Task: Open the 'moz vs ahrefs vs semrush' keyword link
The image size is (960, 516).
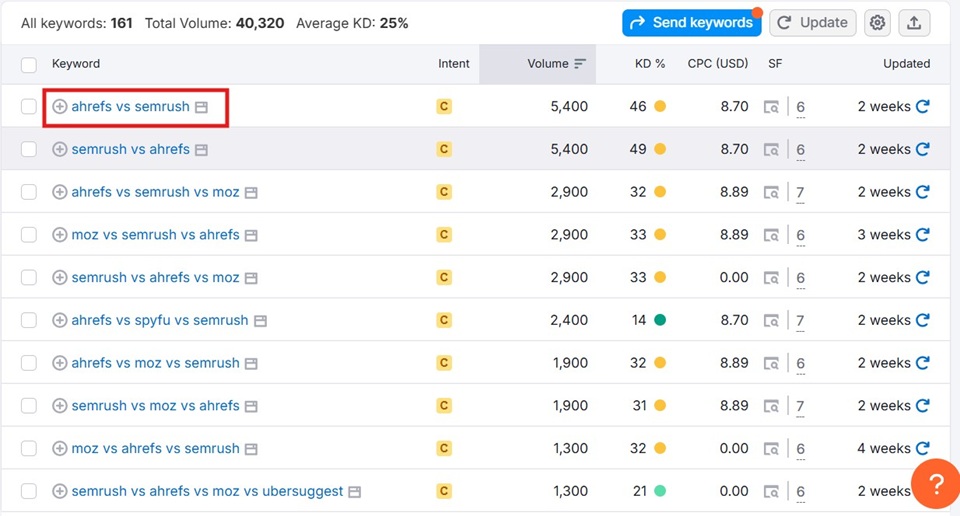Action: coord(156,449)
